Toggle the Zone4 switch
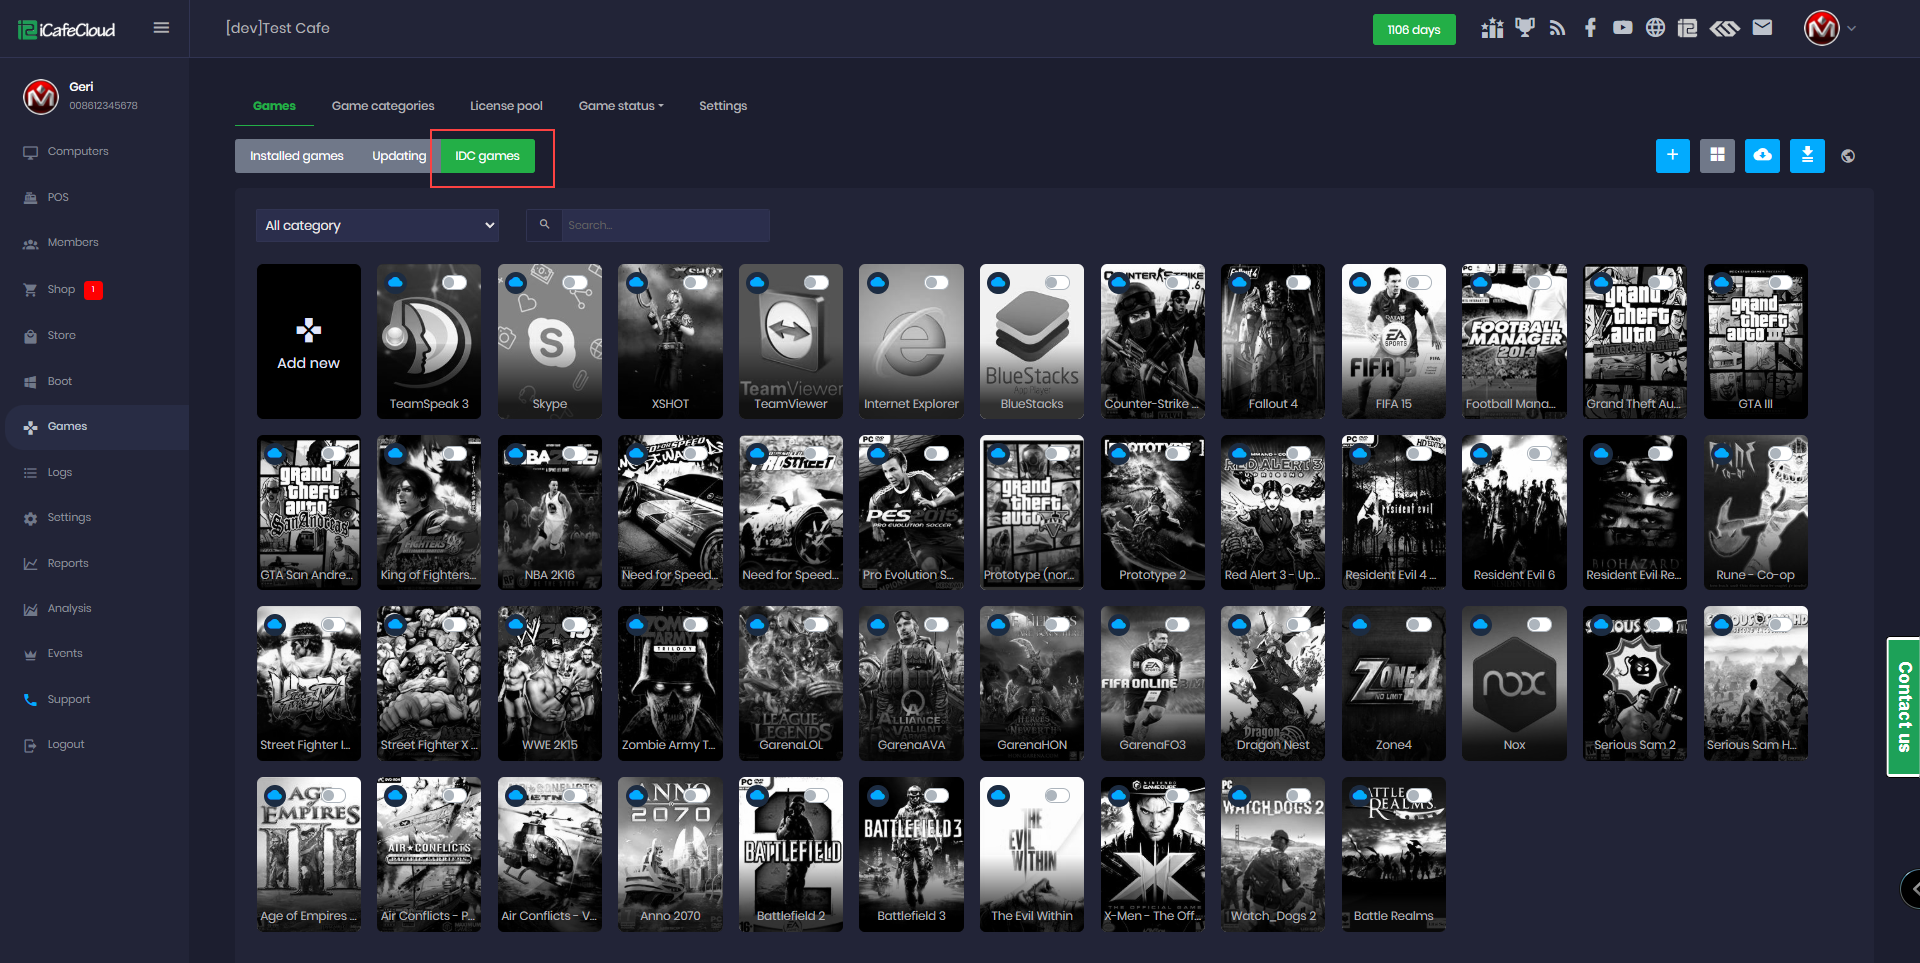1920x963 pixels. click(1419, 625)
